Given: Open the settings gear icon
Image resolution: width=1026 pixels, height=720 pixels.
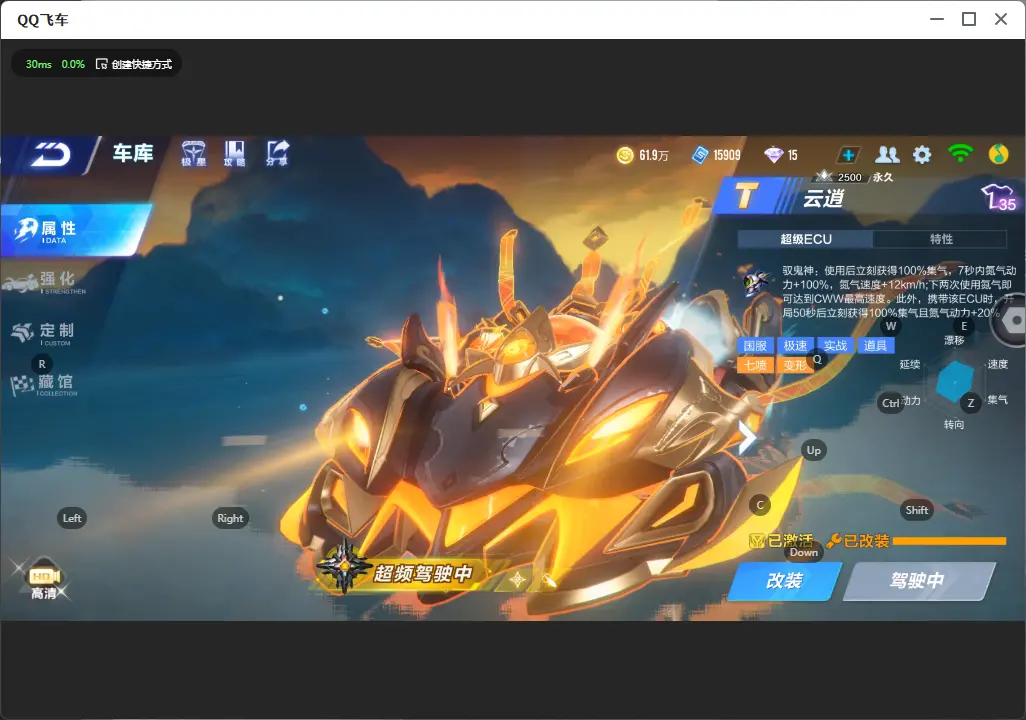Looking at the screenshot, I should tap(922, 155).
